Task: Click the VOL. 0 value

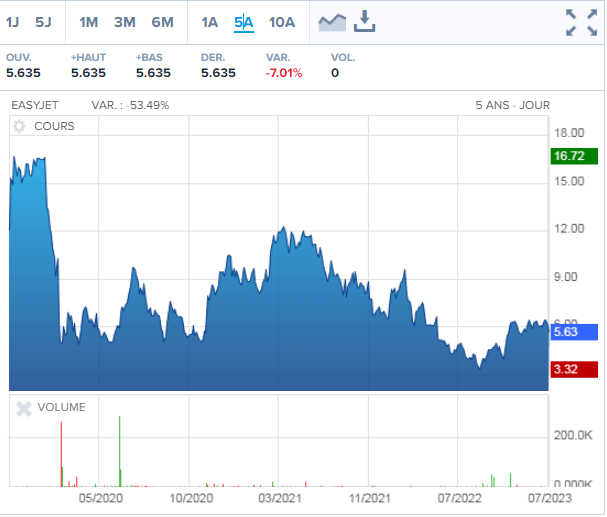Action: [x=335, y=73]
